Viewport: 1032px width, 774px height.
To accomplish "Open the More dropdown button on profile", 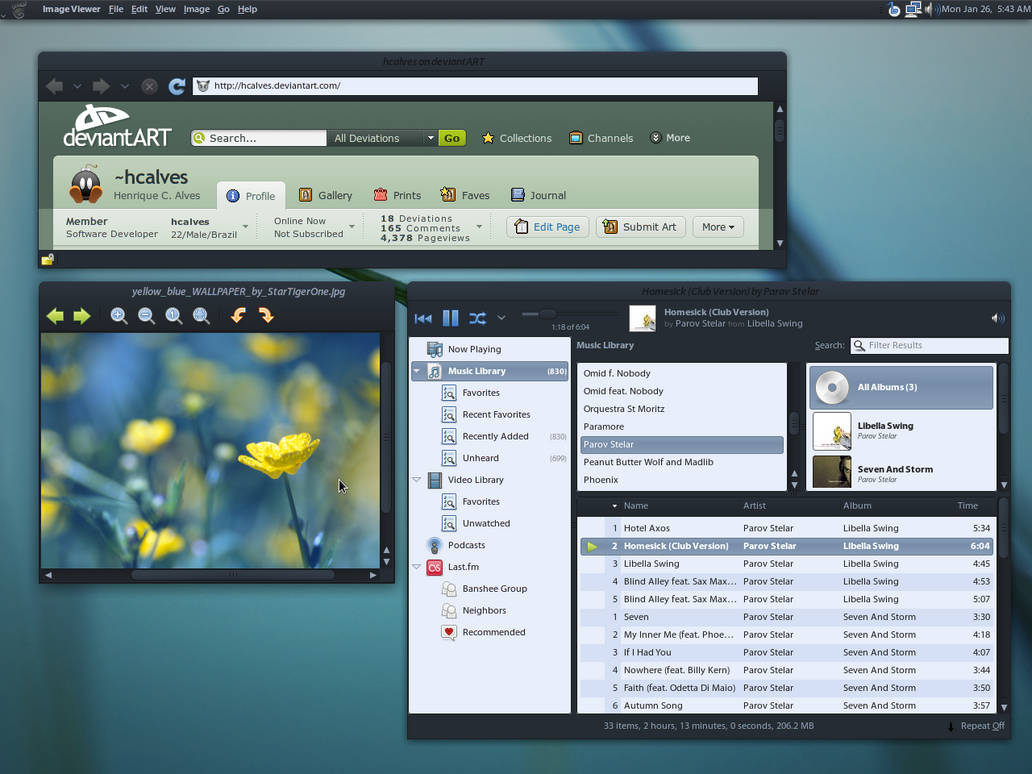I will click(x=717, y=227).
